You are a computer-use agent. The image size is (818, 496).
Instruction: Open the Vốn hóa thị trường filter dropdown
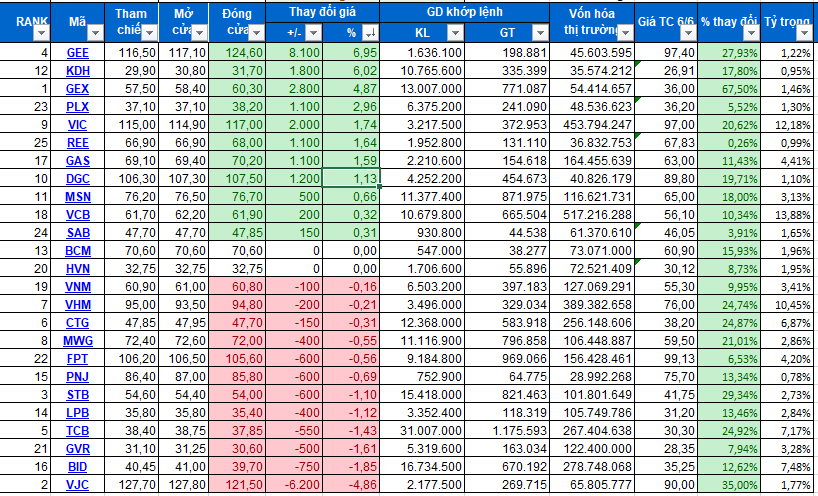coord(625,33)
